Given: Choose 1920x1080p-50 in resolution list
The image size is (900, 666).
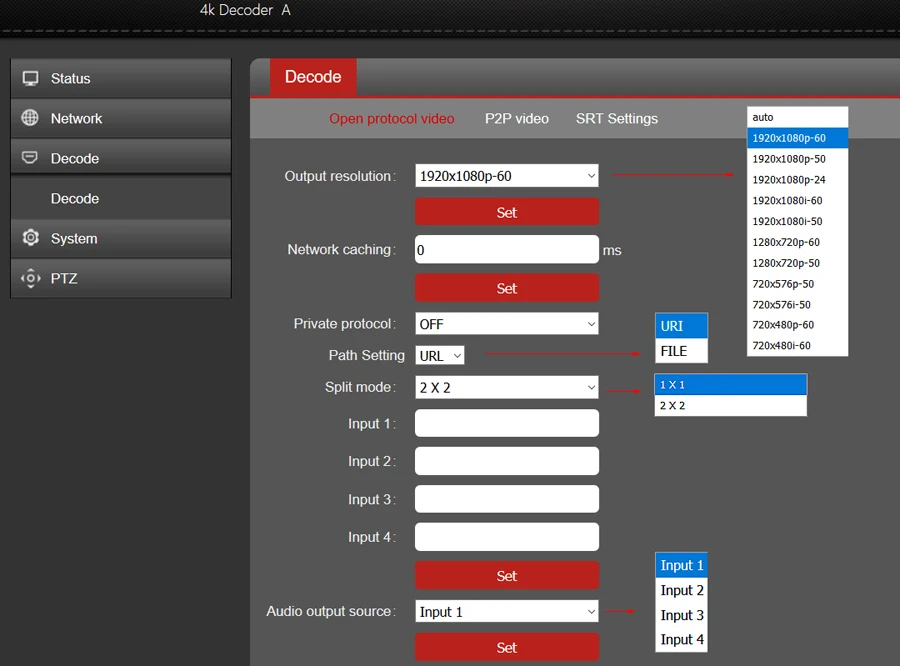Looking at the screenshot, I should (797, 159).
